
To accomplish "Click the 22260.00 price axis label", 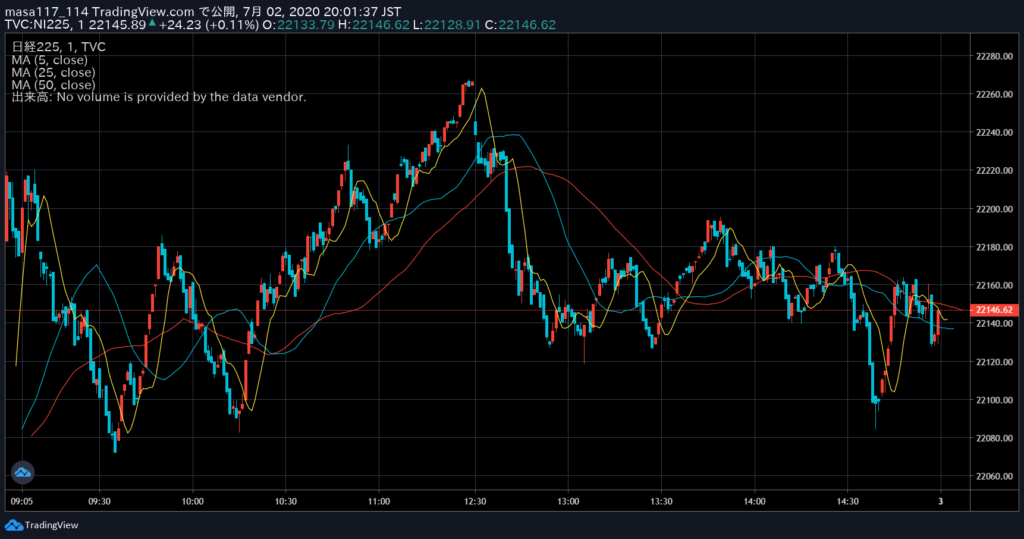I will click(x=995, y=94).
